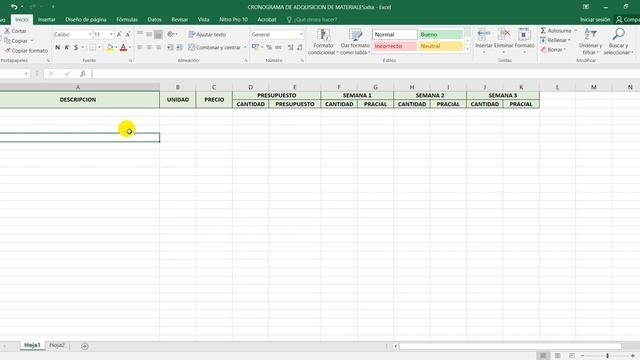Click Combinar y centrar button
The image size is (640, 360).
(x=214, y=48)
